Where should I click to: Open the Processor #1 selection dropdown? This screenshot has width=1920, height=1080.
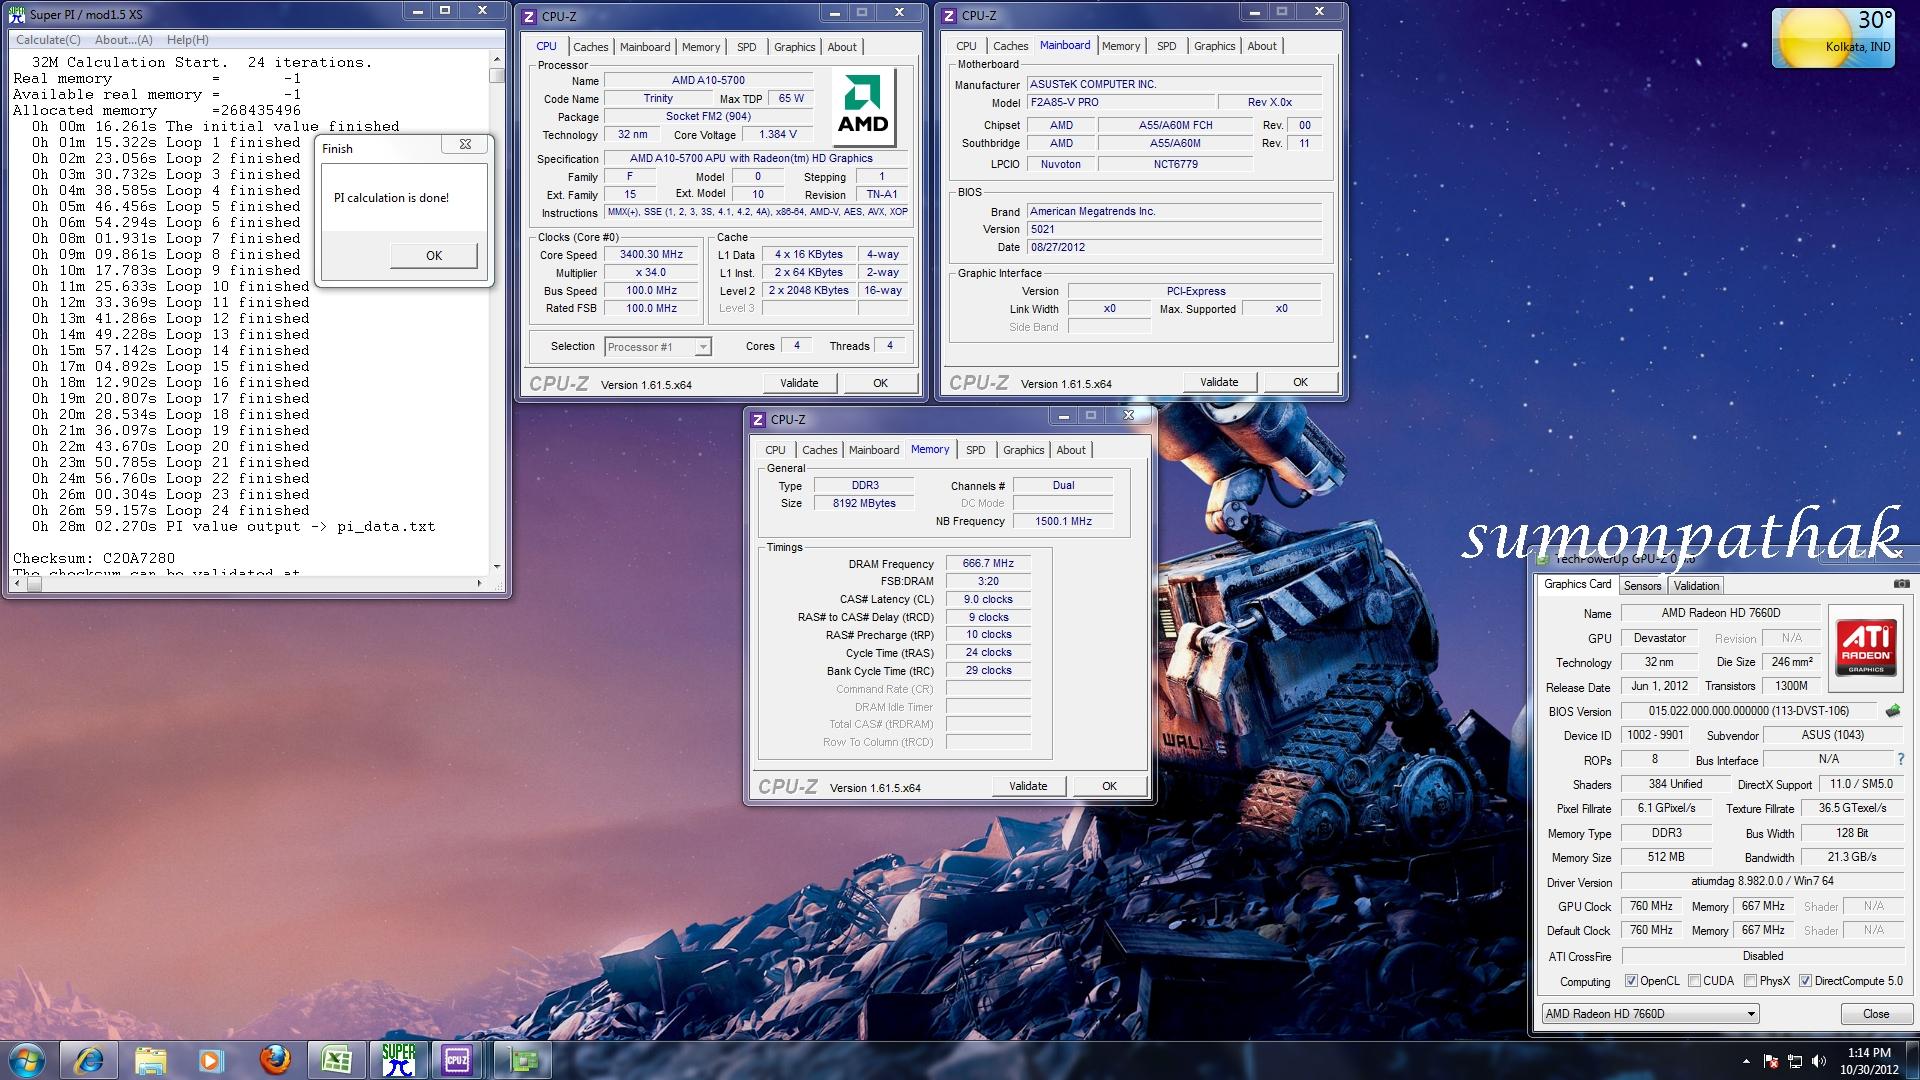657,347
